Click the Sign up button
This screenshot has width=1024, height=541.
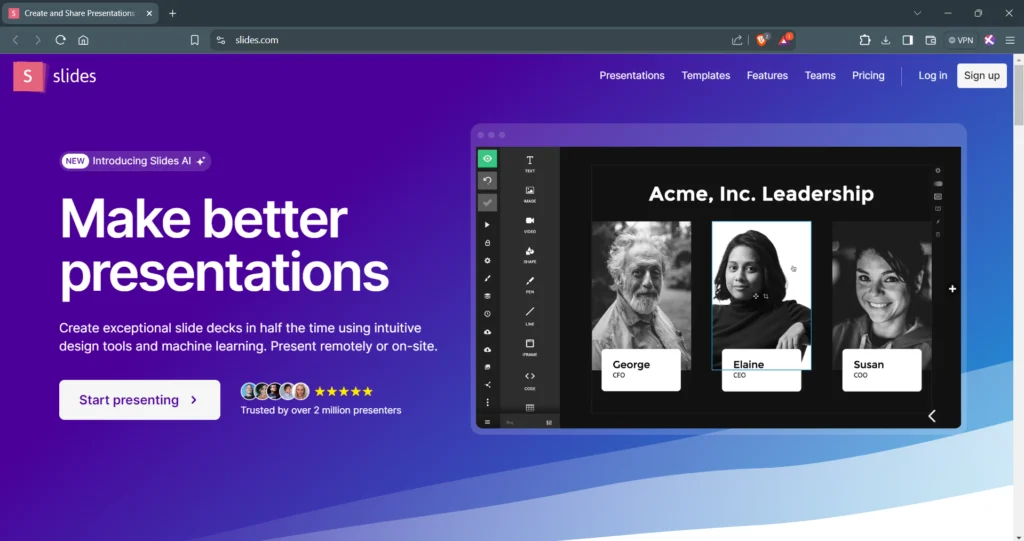(982, 76)
